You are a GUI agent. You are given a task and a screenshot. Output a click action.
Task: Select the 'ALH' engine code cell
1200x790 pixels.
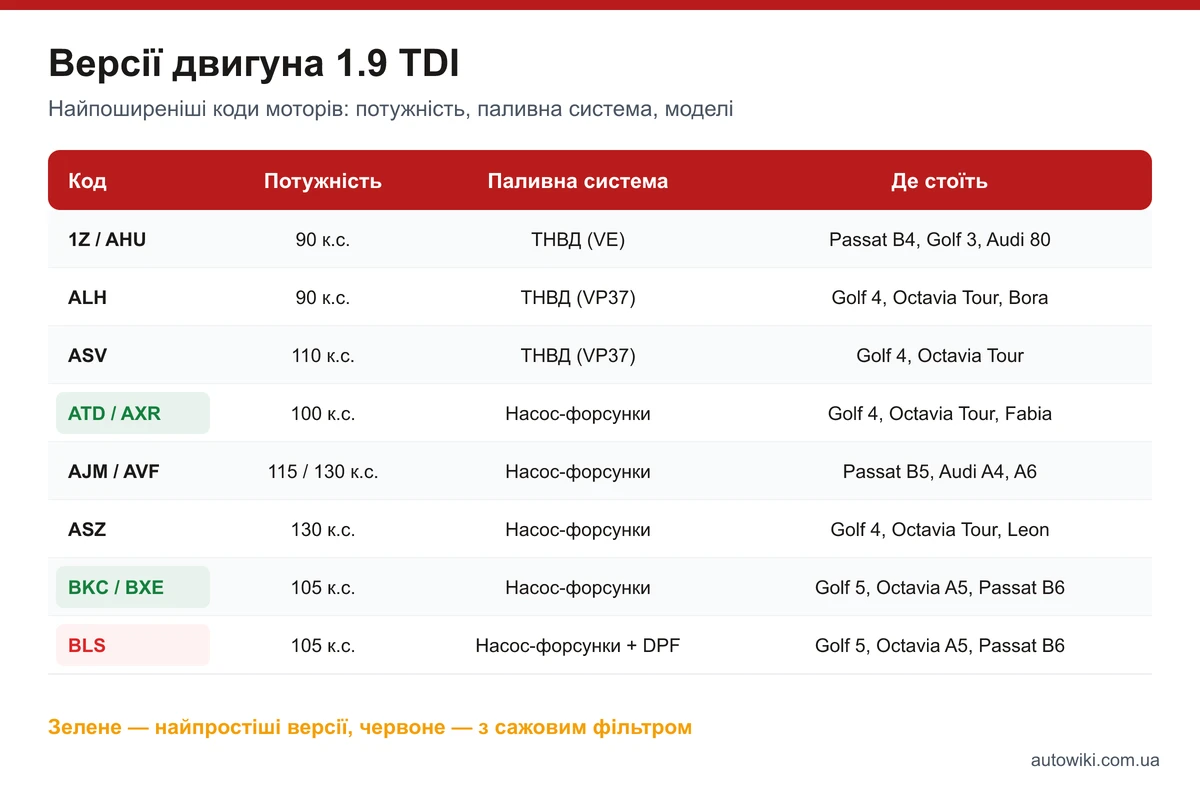click(x=87, y=298)
